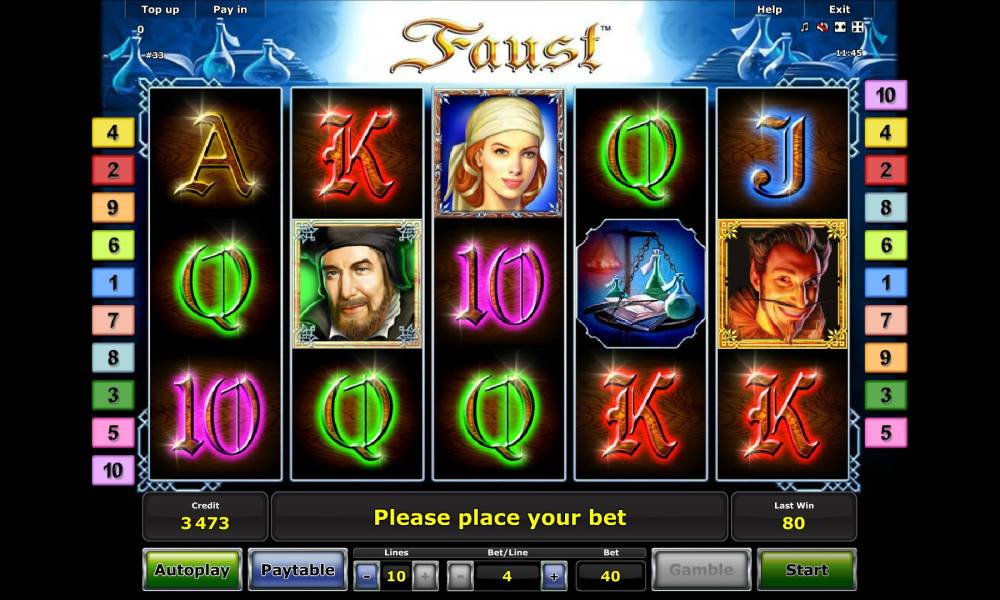The width and height of the screenshot is (1000, 600).
Task: Decrease lines with the minus button
Action: (x=367, y=576)
